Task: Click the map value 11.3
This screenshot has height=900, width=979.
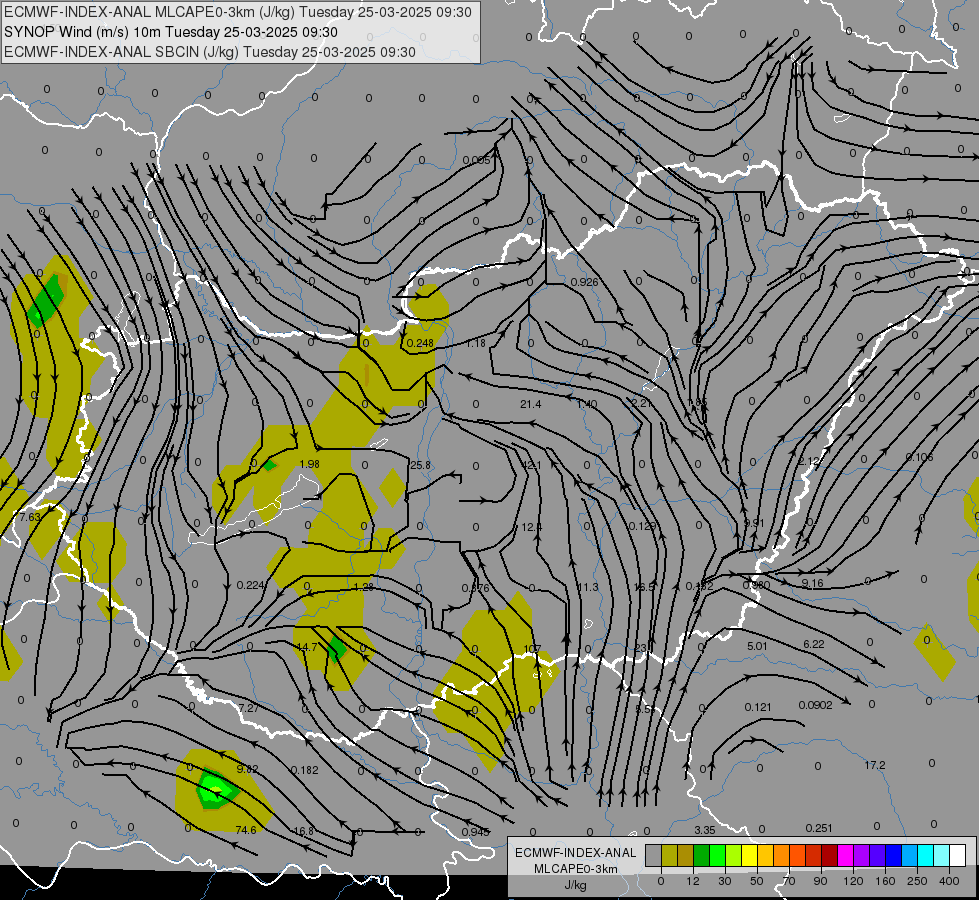Action: tap(588, 587)
